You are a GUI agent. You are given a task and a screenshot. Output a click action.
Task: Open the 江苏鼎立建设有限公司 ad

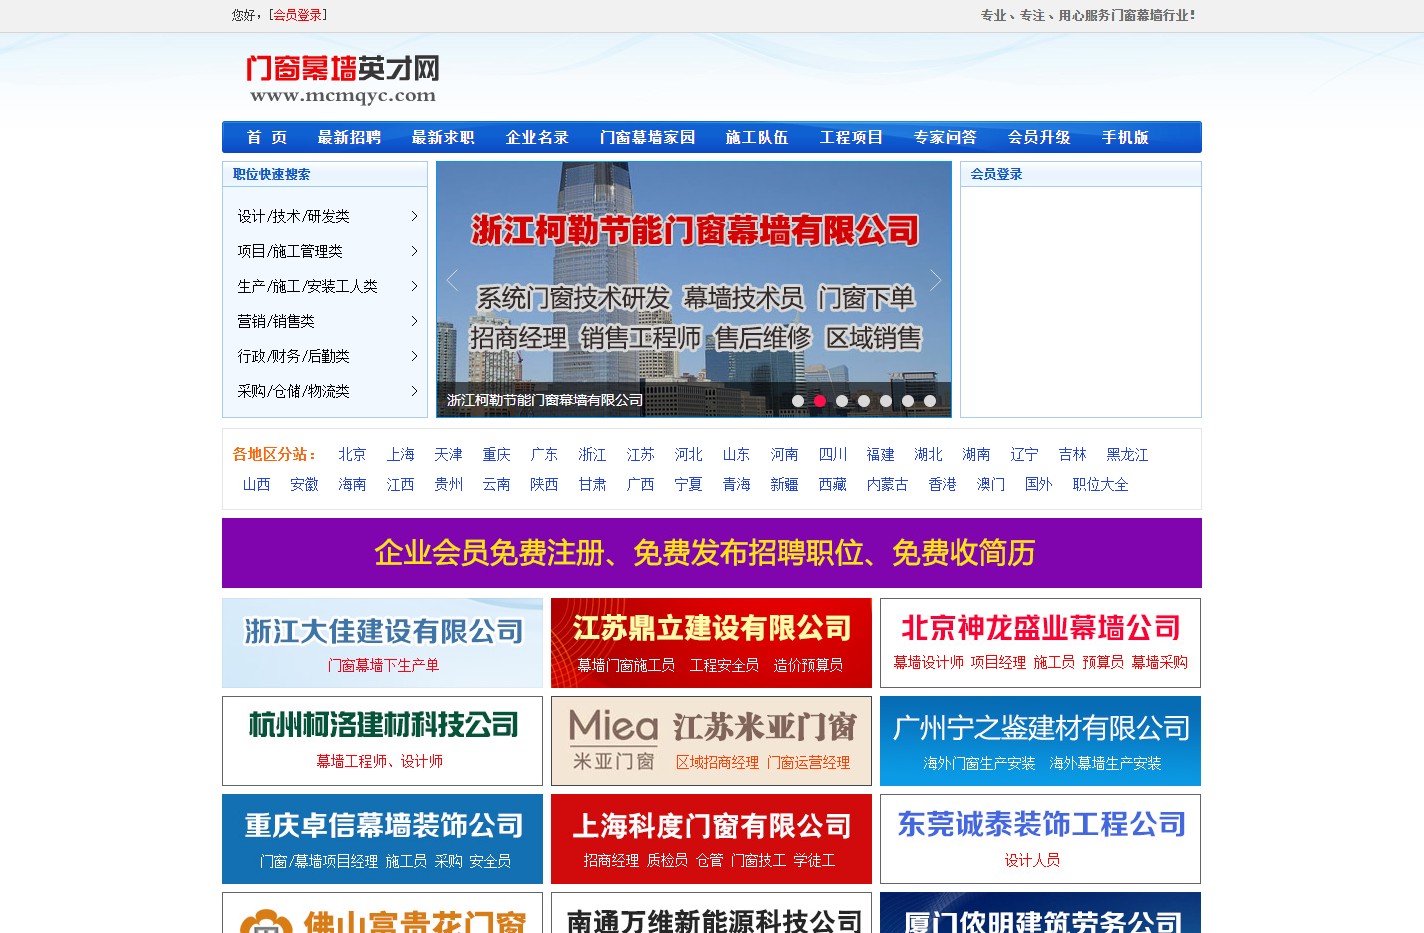[711, 643]
